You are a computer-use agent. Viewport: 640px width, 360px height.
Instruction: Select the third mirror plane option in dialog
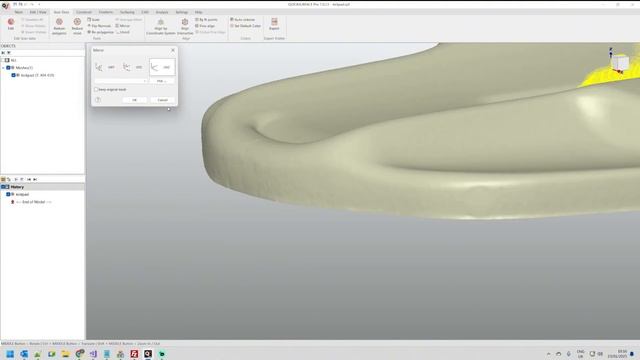click(162, 67)
